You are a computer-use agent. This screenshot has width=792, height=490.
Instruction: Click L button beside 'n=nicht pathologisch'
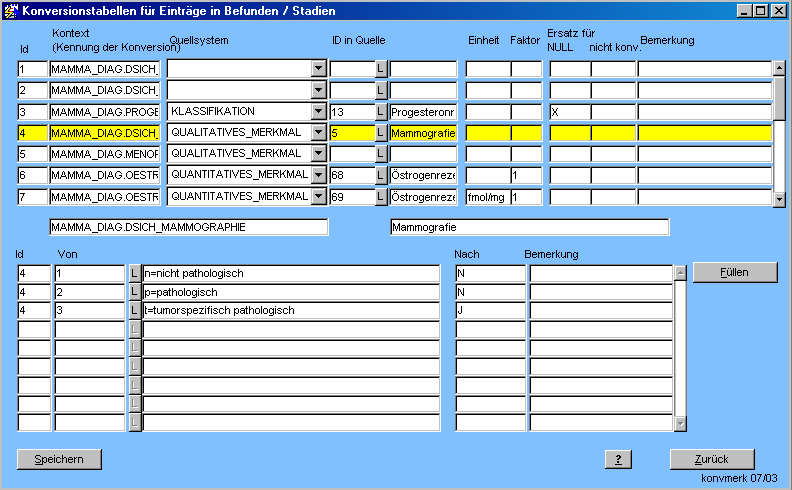[x=135, y=273]
